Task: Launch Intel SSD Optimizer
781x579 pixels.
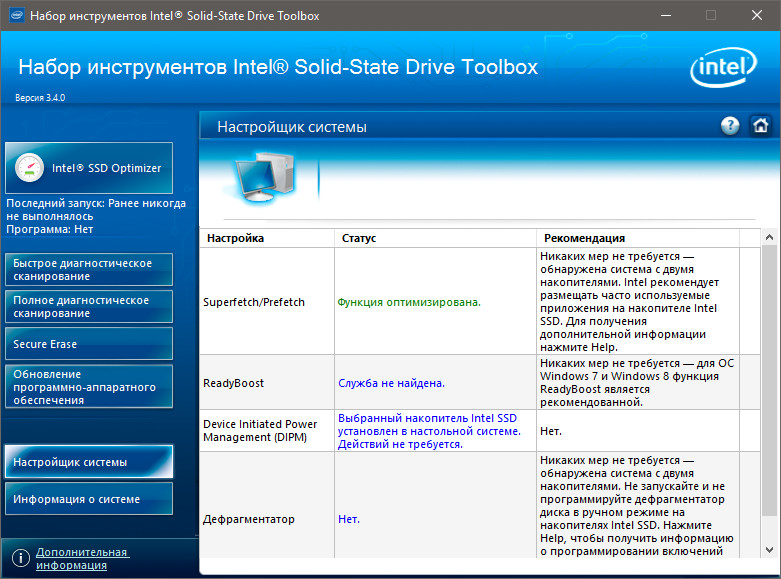Action: point(89,168)
